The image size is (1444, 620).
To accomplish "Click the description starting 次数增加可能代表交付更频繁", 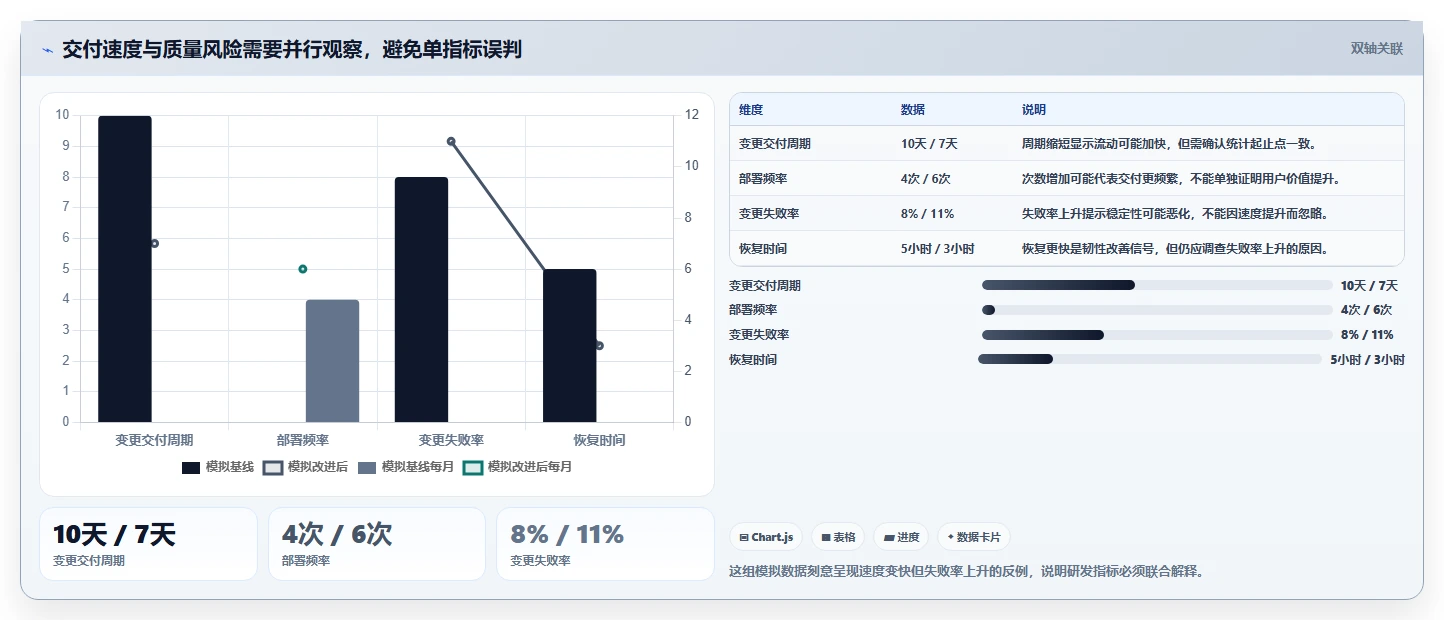I will 1181,179.
